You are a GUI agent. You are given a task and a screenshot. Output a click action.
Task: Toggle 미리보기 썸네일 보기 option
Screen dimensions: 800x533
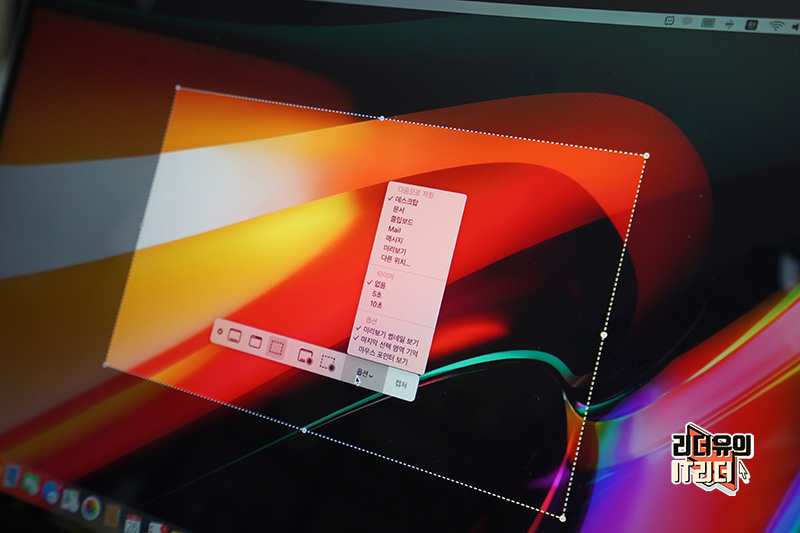click(390, 336)
